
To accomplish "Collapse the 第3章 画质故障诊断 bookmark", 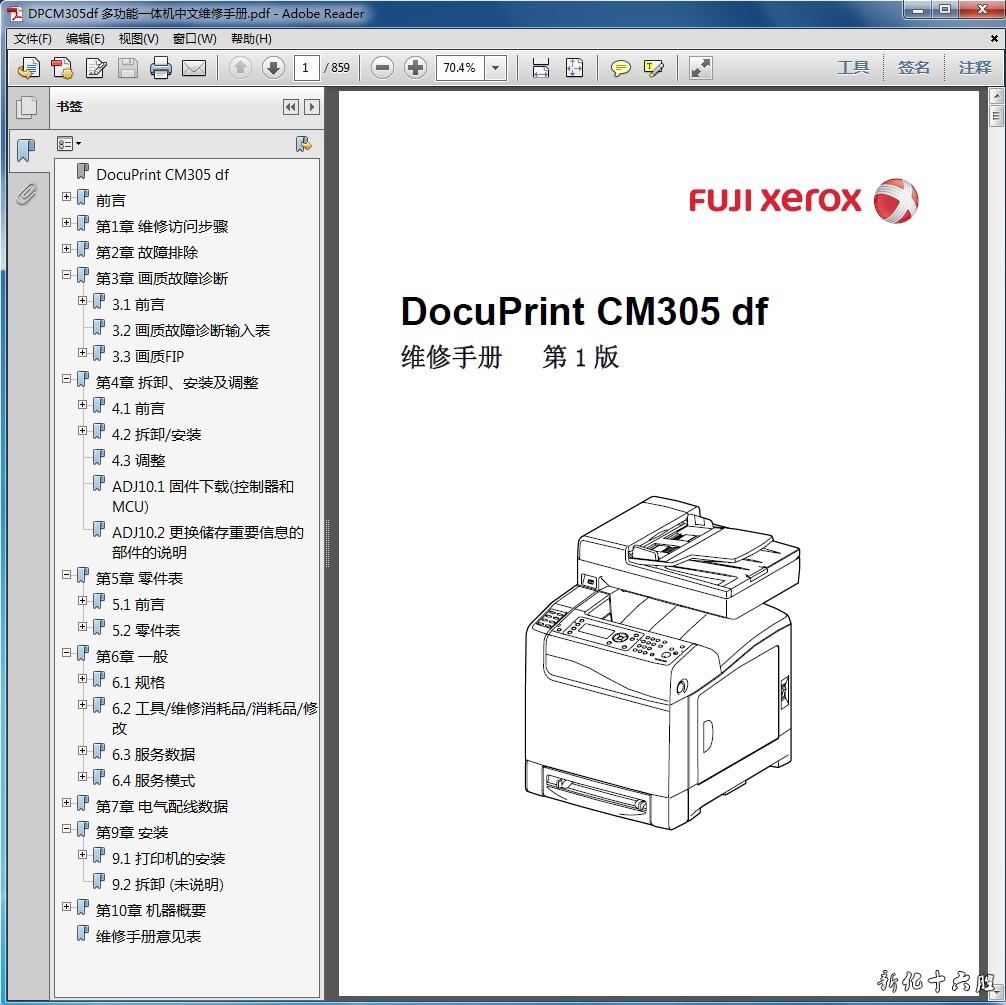I will point(67,277).
